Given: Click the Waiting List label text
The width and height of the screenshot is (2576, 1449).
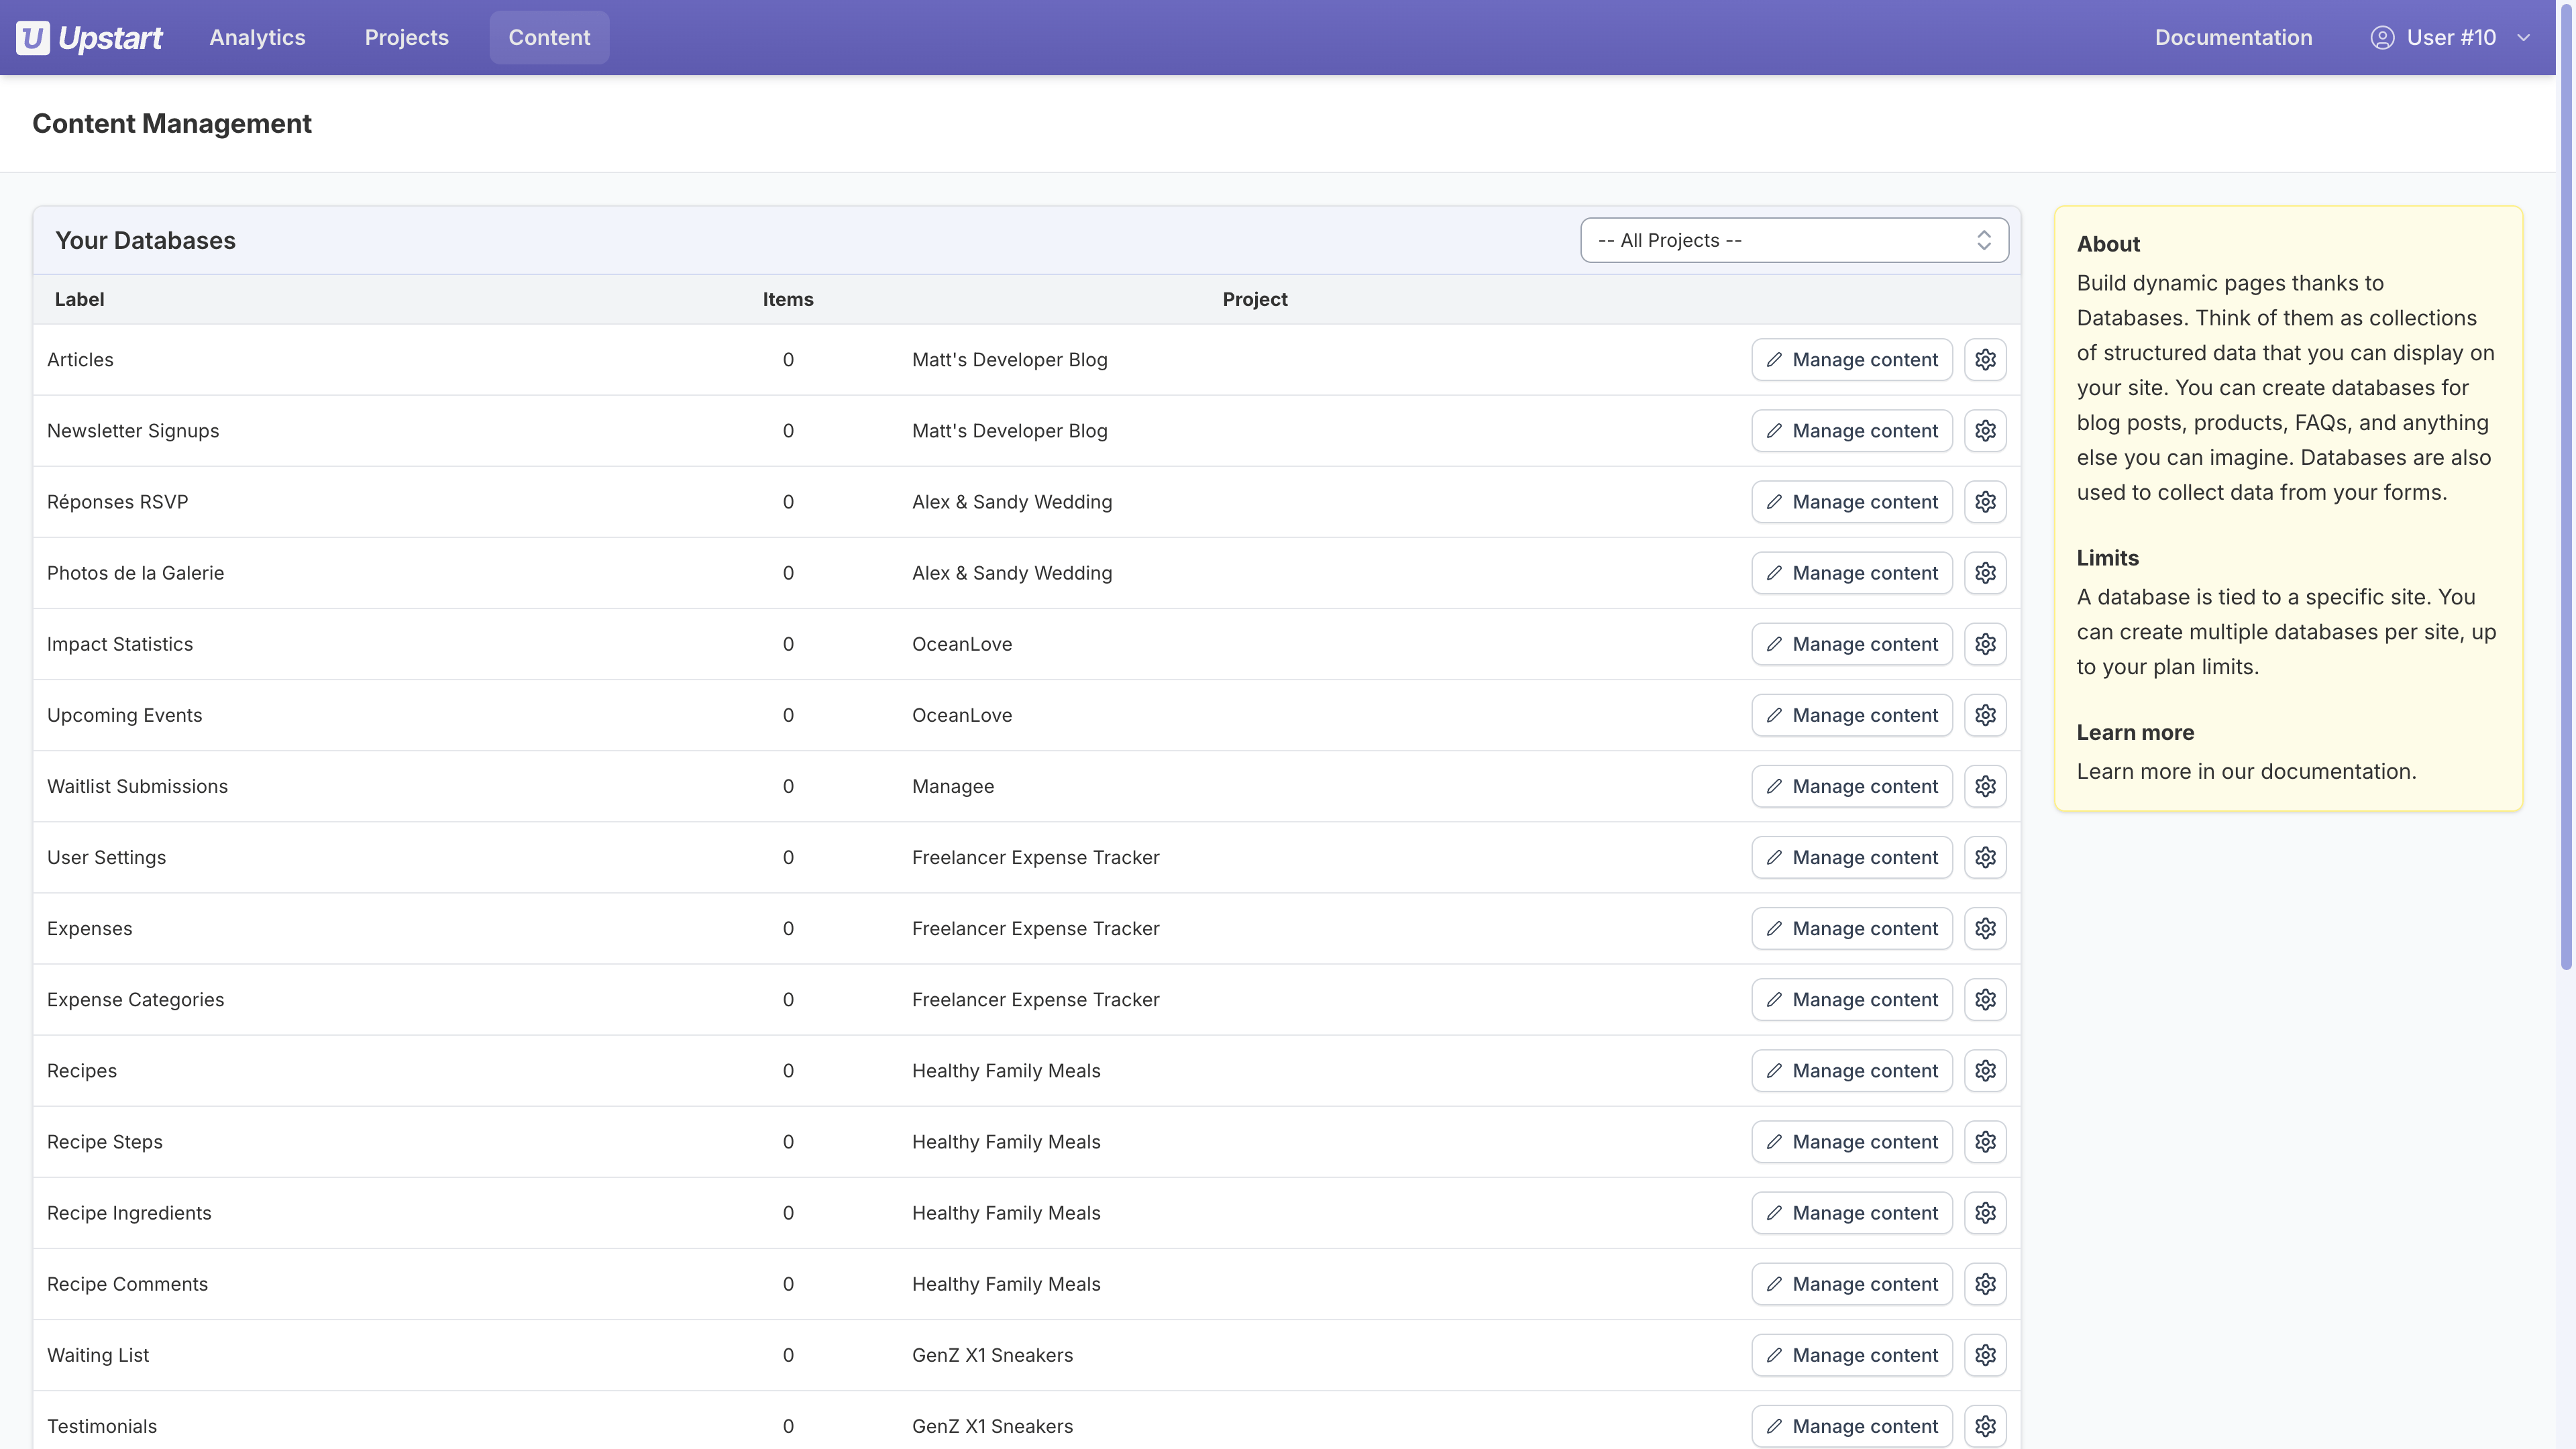Looking at the screenshot, I should click(98, 1355).
